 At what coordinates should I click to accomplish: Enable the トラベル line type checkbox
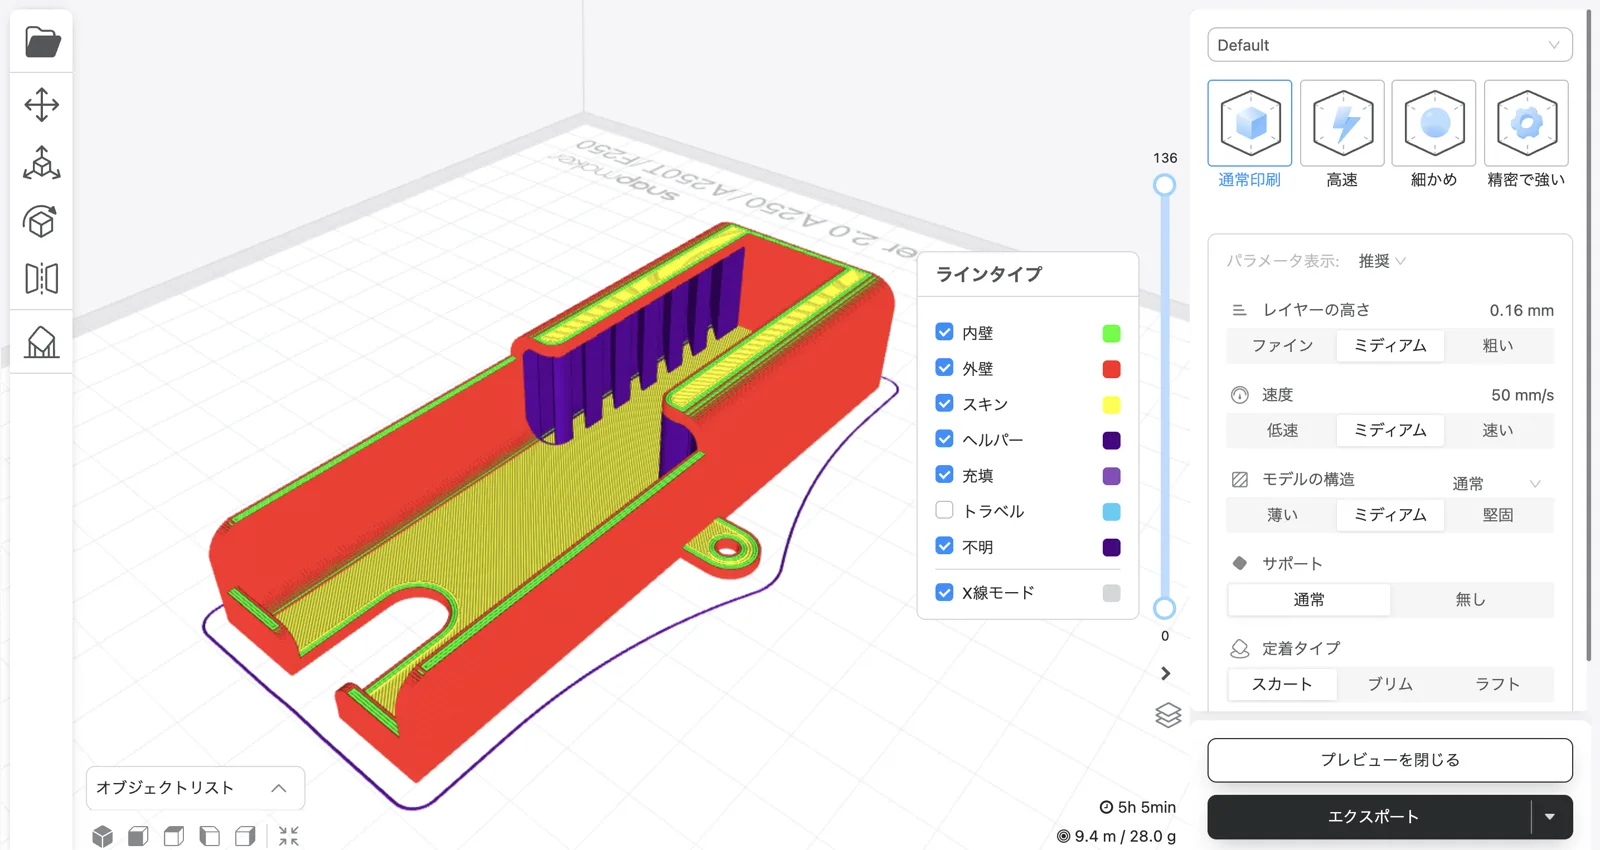point(944,510)
